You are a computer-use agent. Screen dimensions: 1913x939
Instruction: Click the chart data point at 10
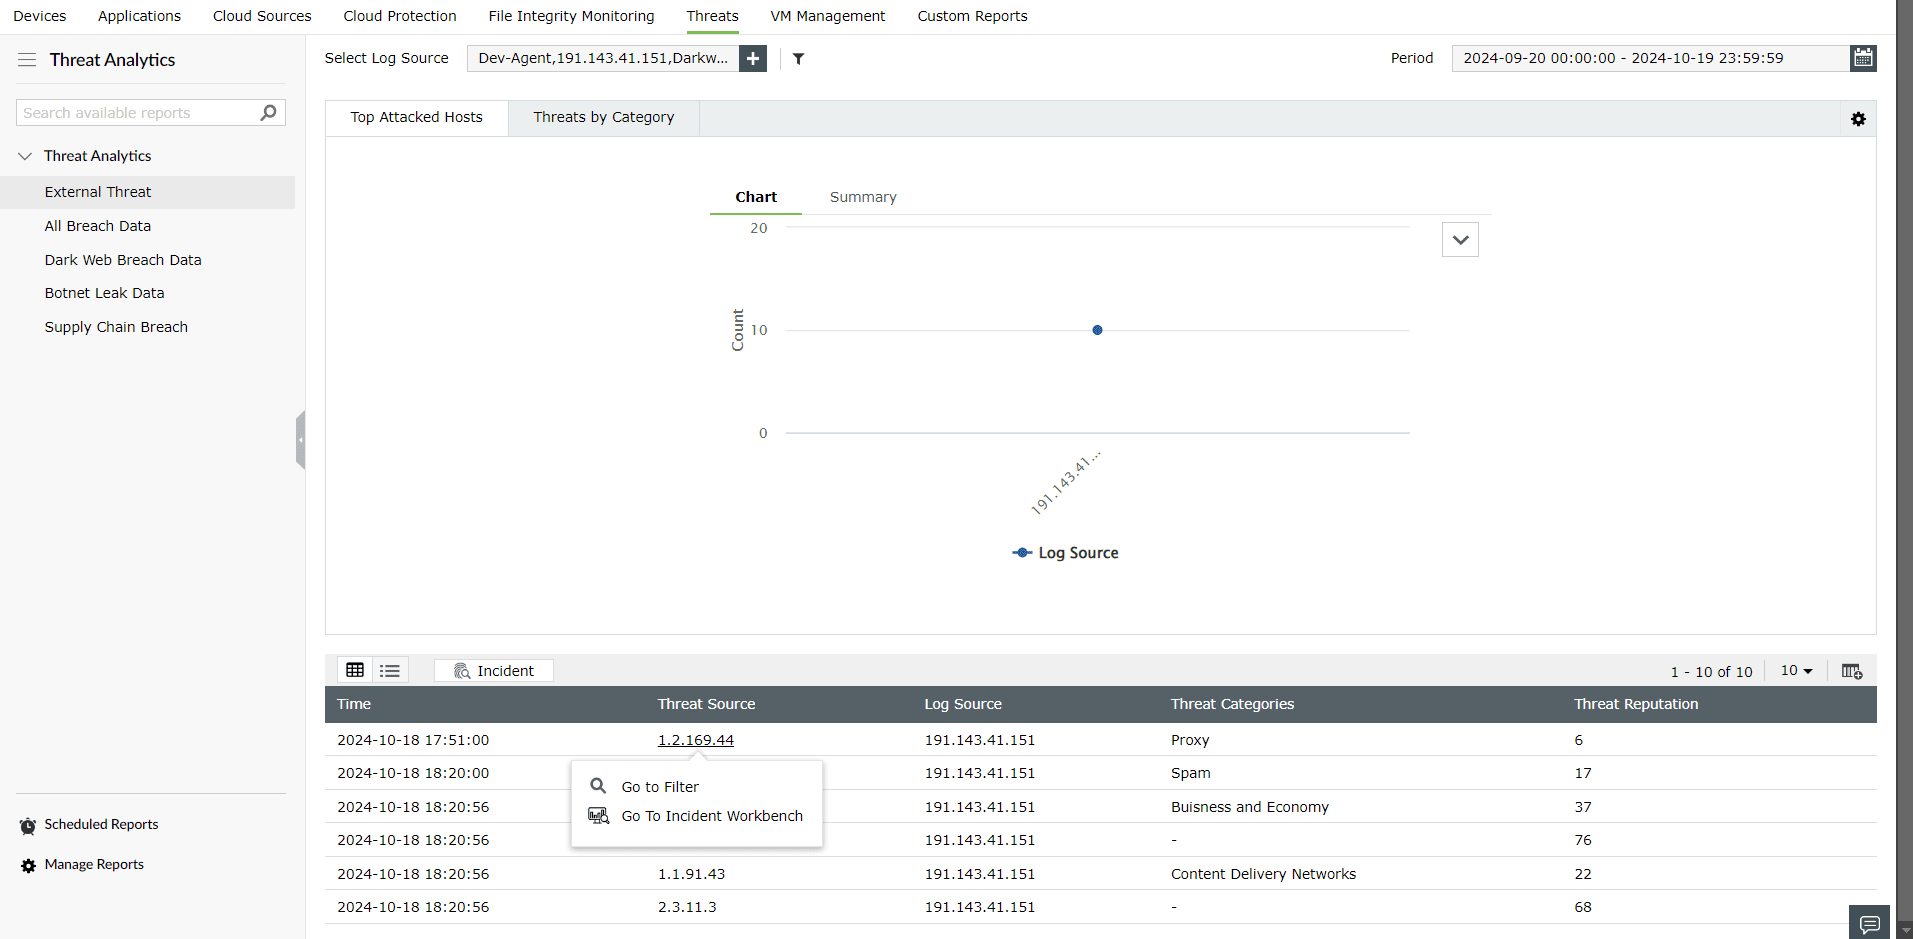click(x=1097, y=330)
